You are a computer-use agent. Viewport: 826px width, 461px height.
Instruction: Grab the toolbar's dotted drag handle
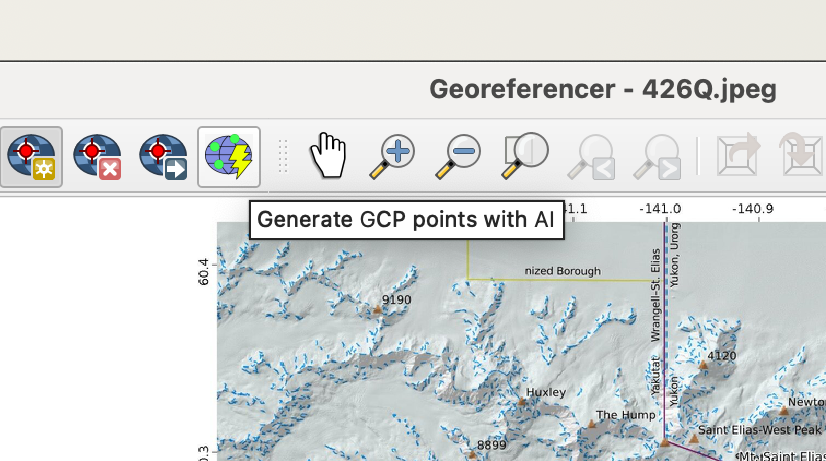tap(283, 157)
